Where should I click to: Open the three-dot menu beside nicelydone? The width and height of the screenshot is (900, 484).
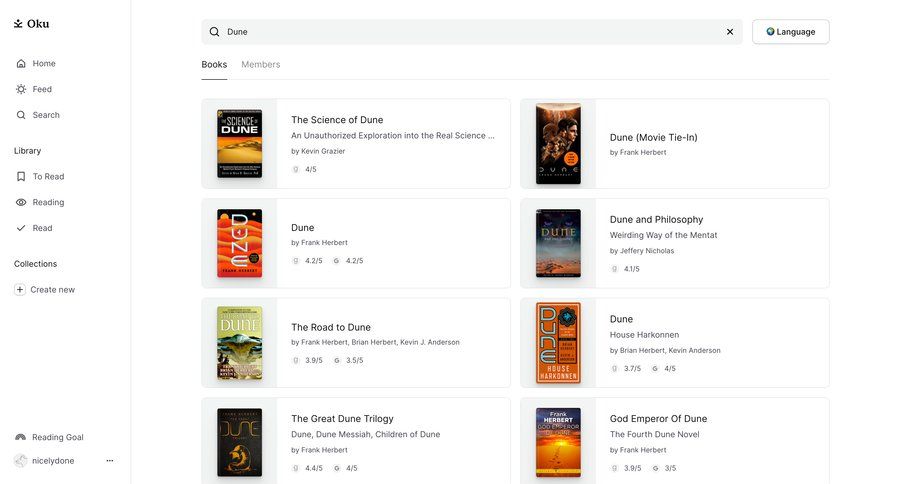coord(110,461)
